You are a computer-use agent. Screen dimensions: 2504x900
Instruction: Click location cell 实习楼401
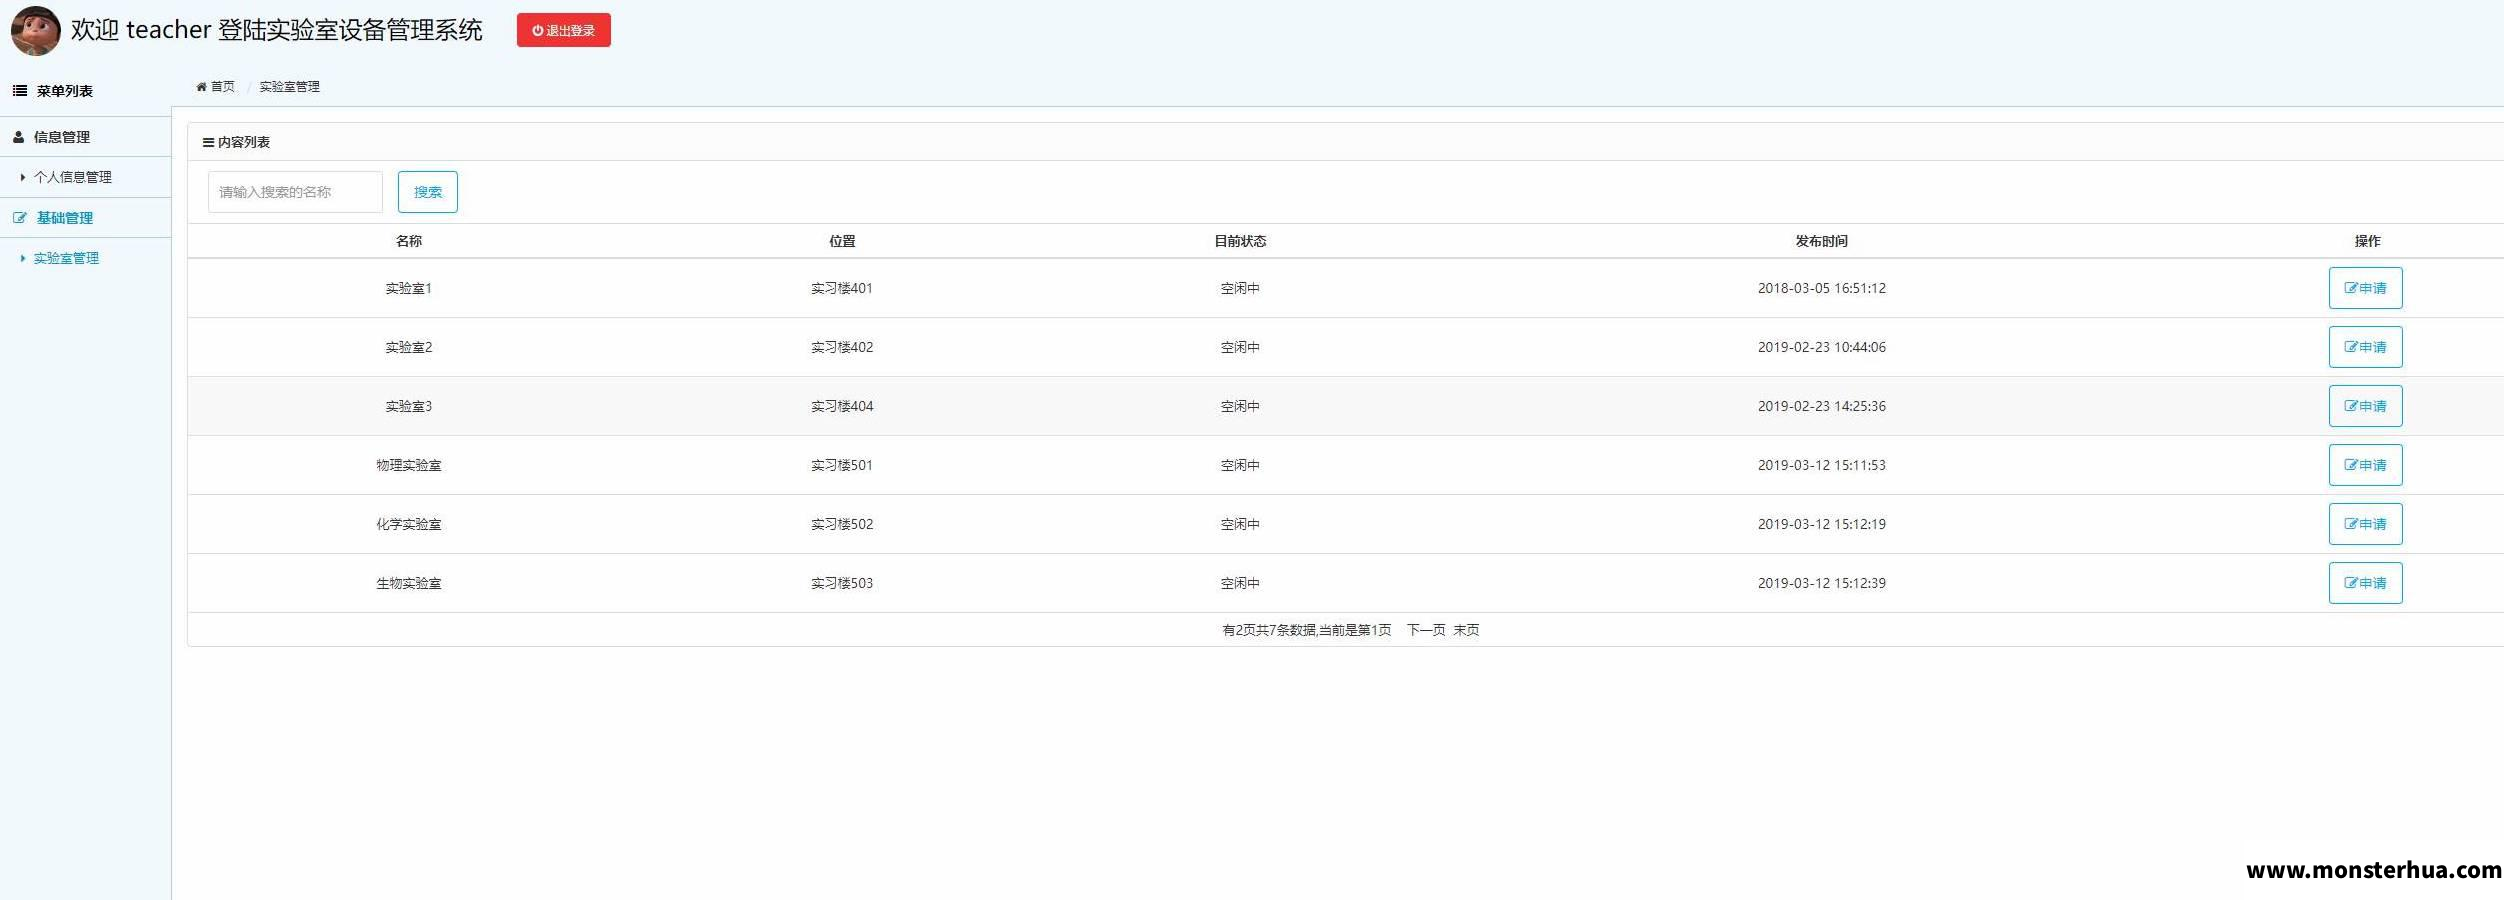[842, 288]
